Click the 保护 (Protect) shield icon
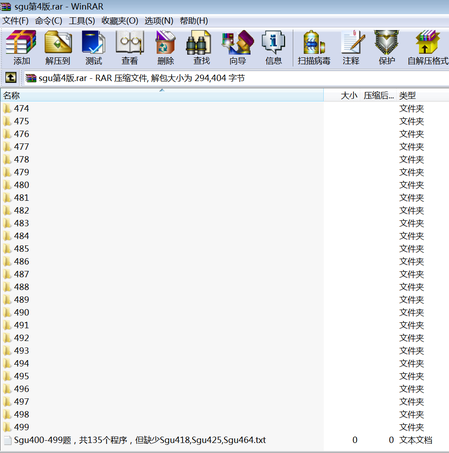The image size is (449, 453). (387, 48)
